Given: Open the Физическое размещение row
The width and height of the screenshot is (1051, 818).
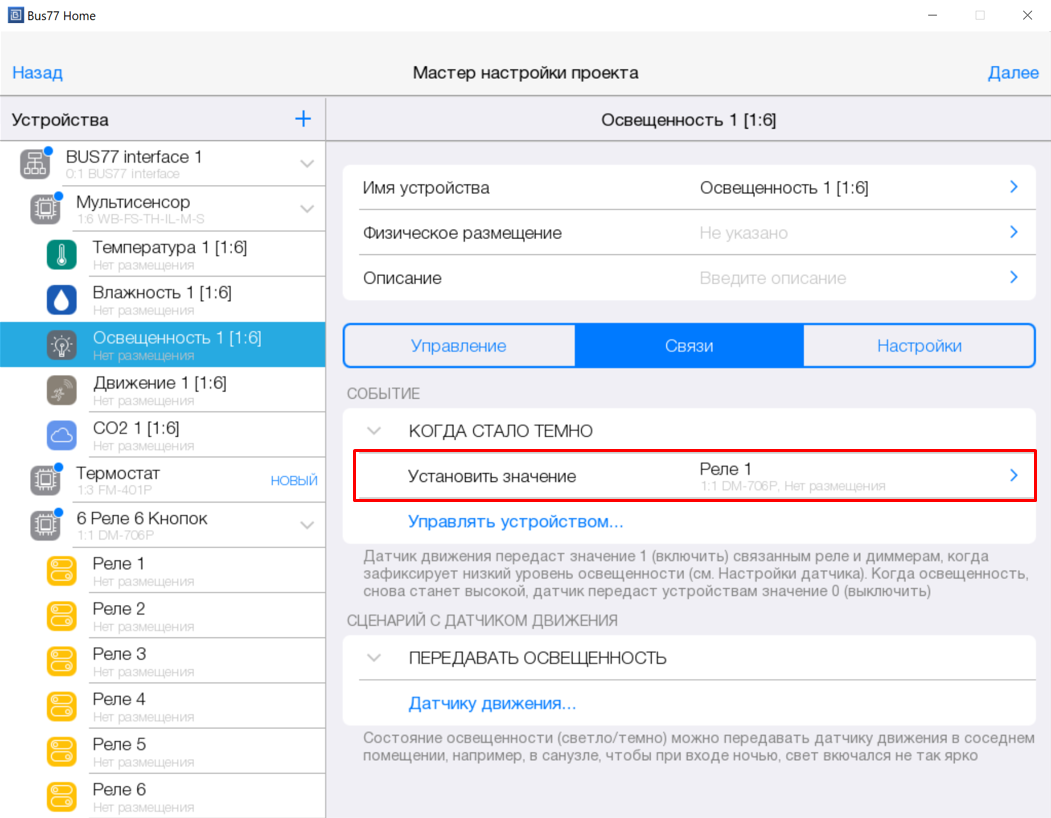Looking at the screenshot, I should [x=689, y=233].
